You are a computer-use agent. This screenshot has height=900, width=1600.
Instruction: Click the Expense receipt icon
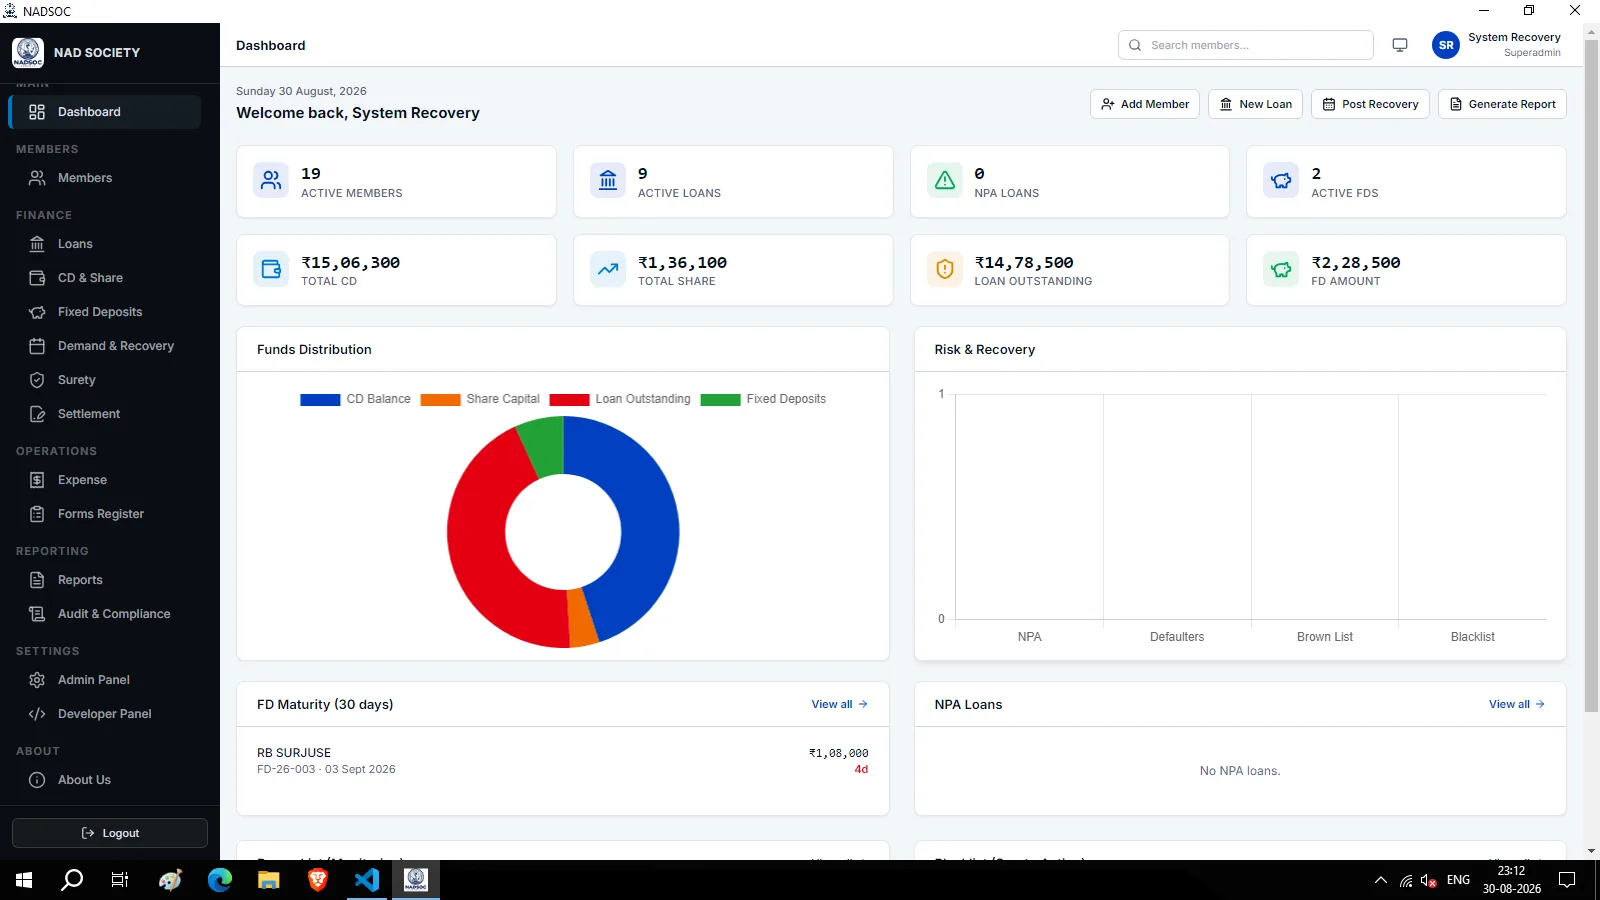(37, 480)
